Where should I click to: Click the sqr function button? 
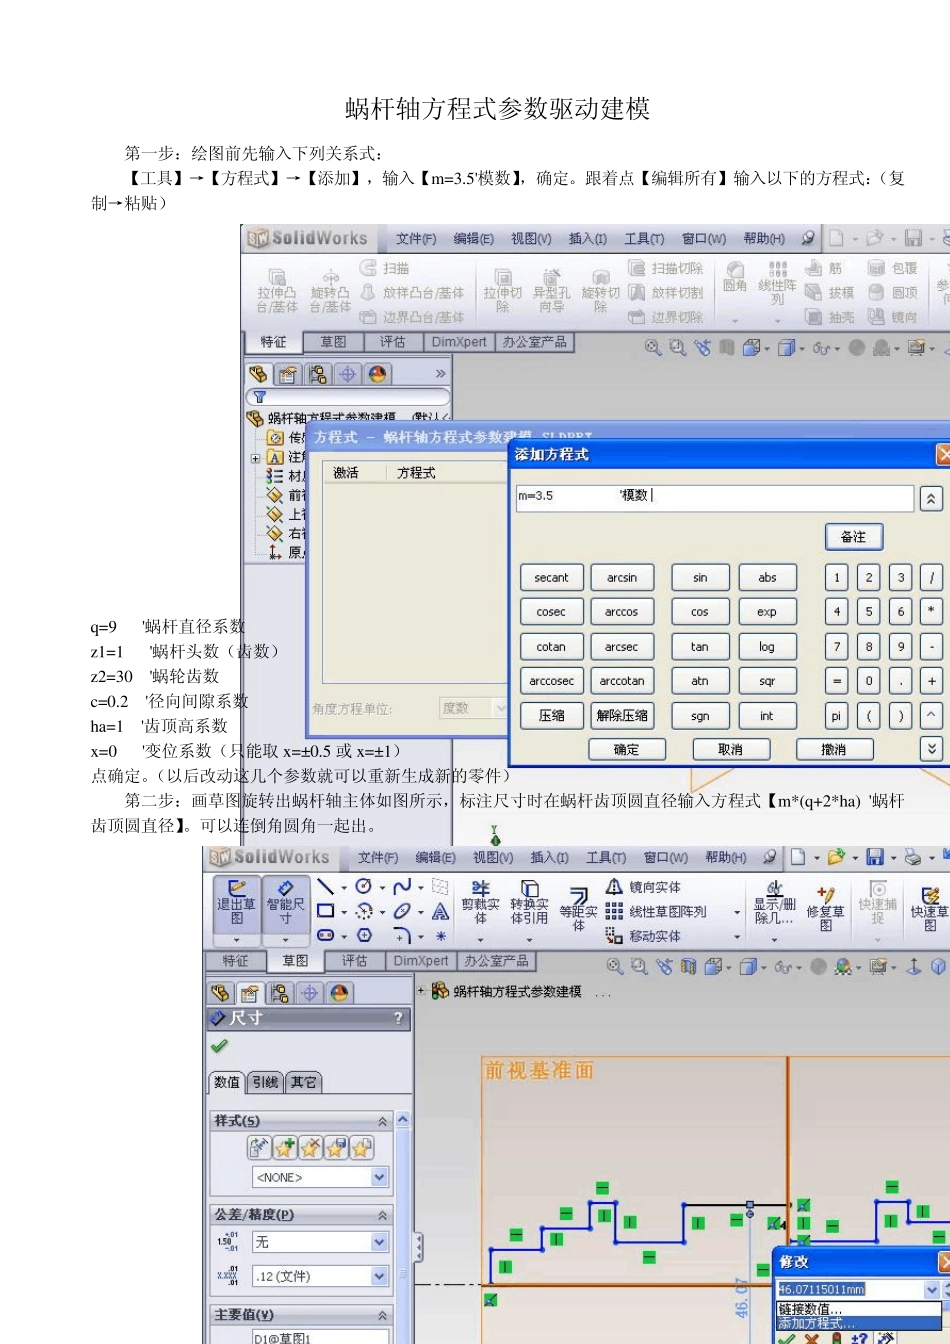point(767,681)
